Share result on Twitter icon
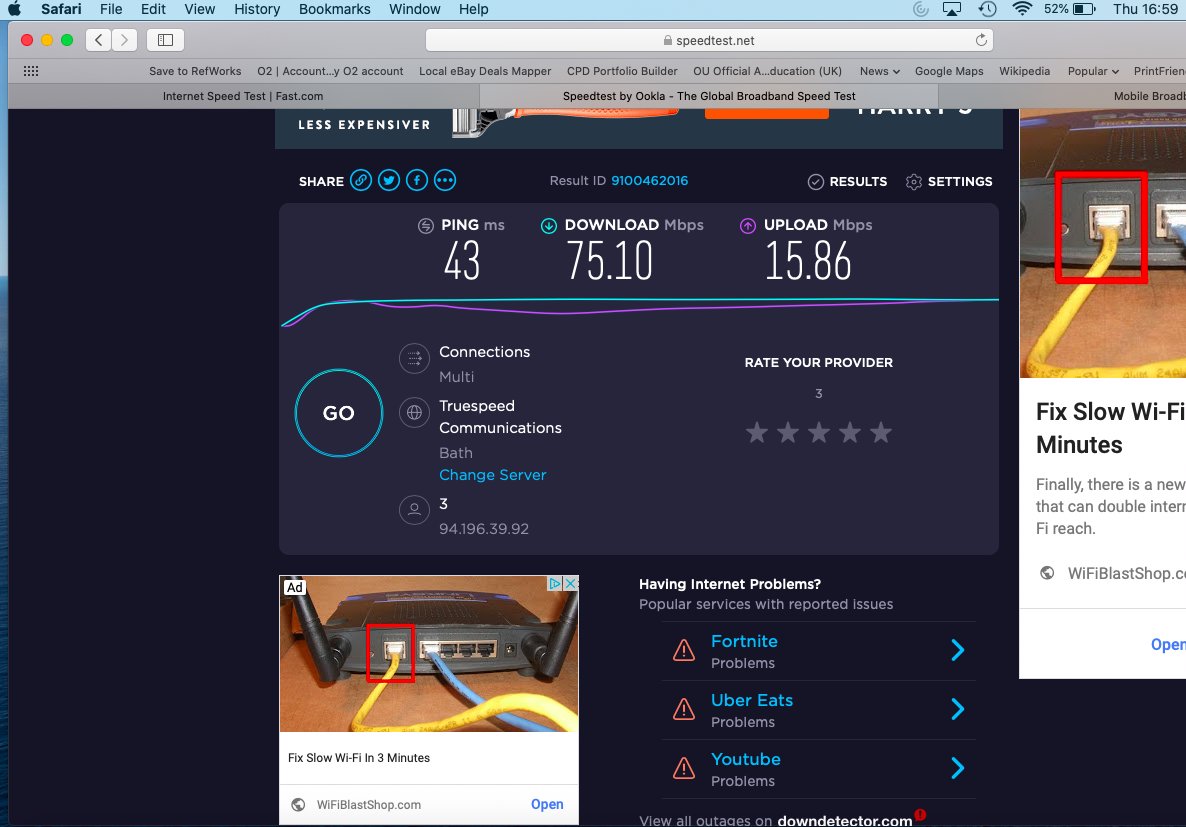Screen dimensions: 1186x827 pyautogui.click(x=389, y=181)
